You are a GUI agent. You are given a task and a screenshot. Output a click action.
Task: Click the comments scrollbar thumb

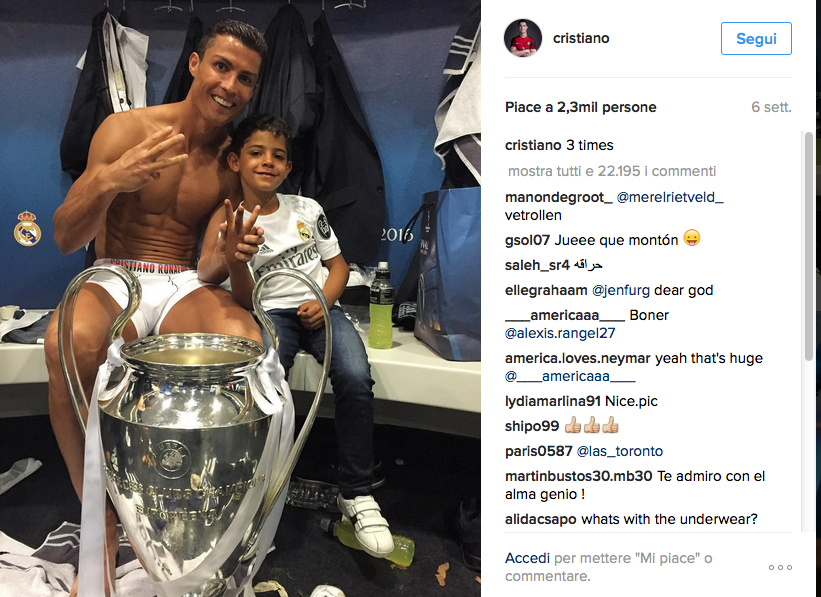(808, 247)
